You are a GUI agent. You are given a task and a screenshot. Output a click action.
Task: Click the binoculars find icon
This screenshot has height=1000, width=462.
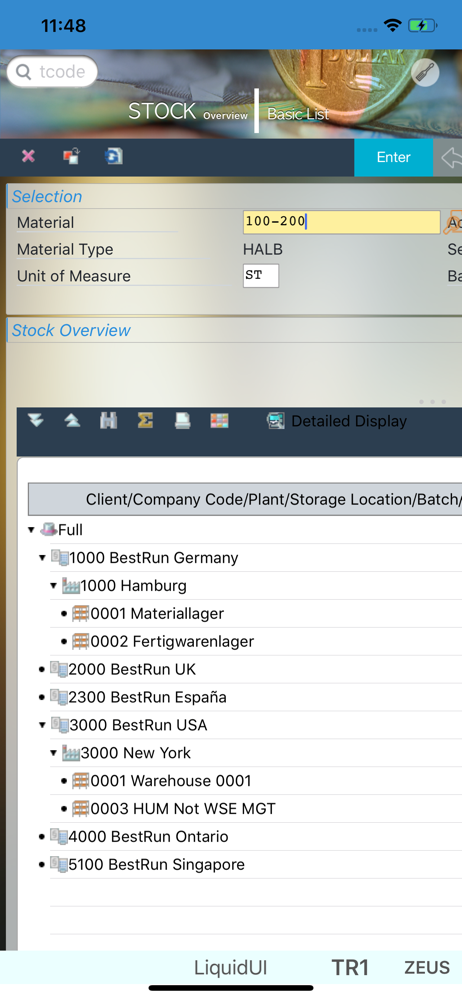pos(108,421)
